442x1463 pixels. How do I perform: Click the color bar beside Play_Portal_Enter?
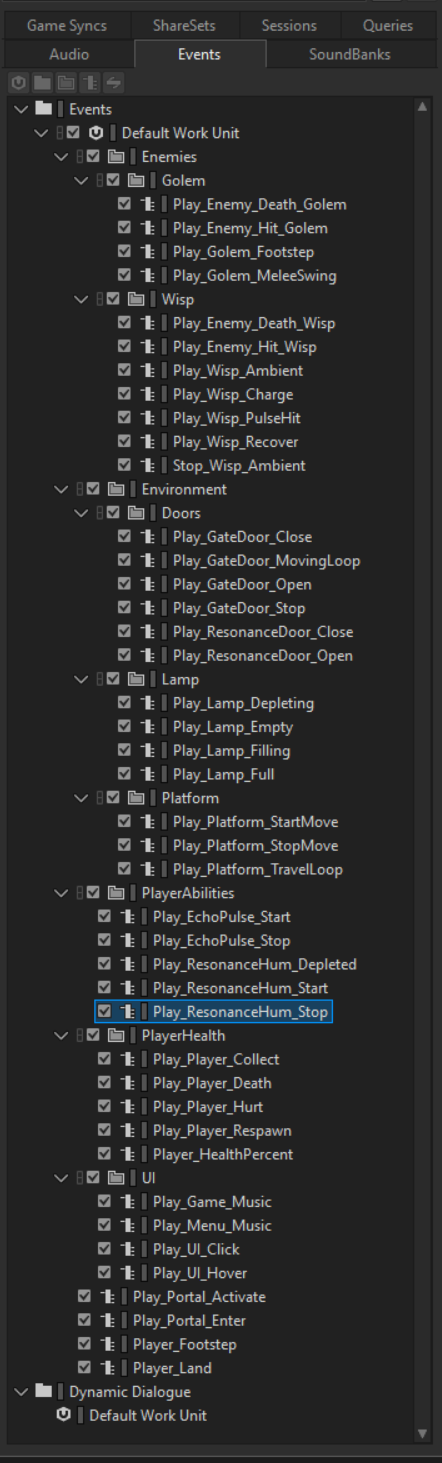coord(125,1320)
